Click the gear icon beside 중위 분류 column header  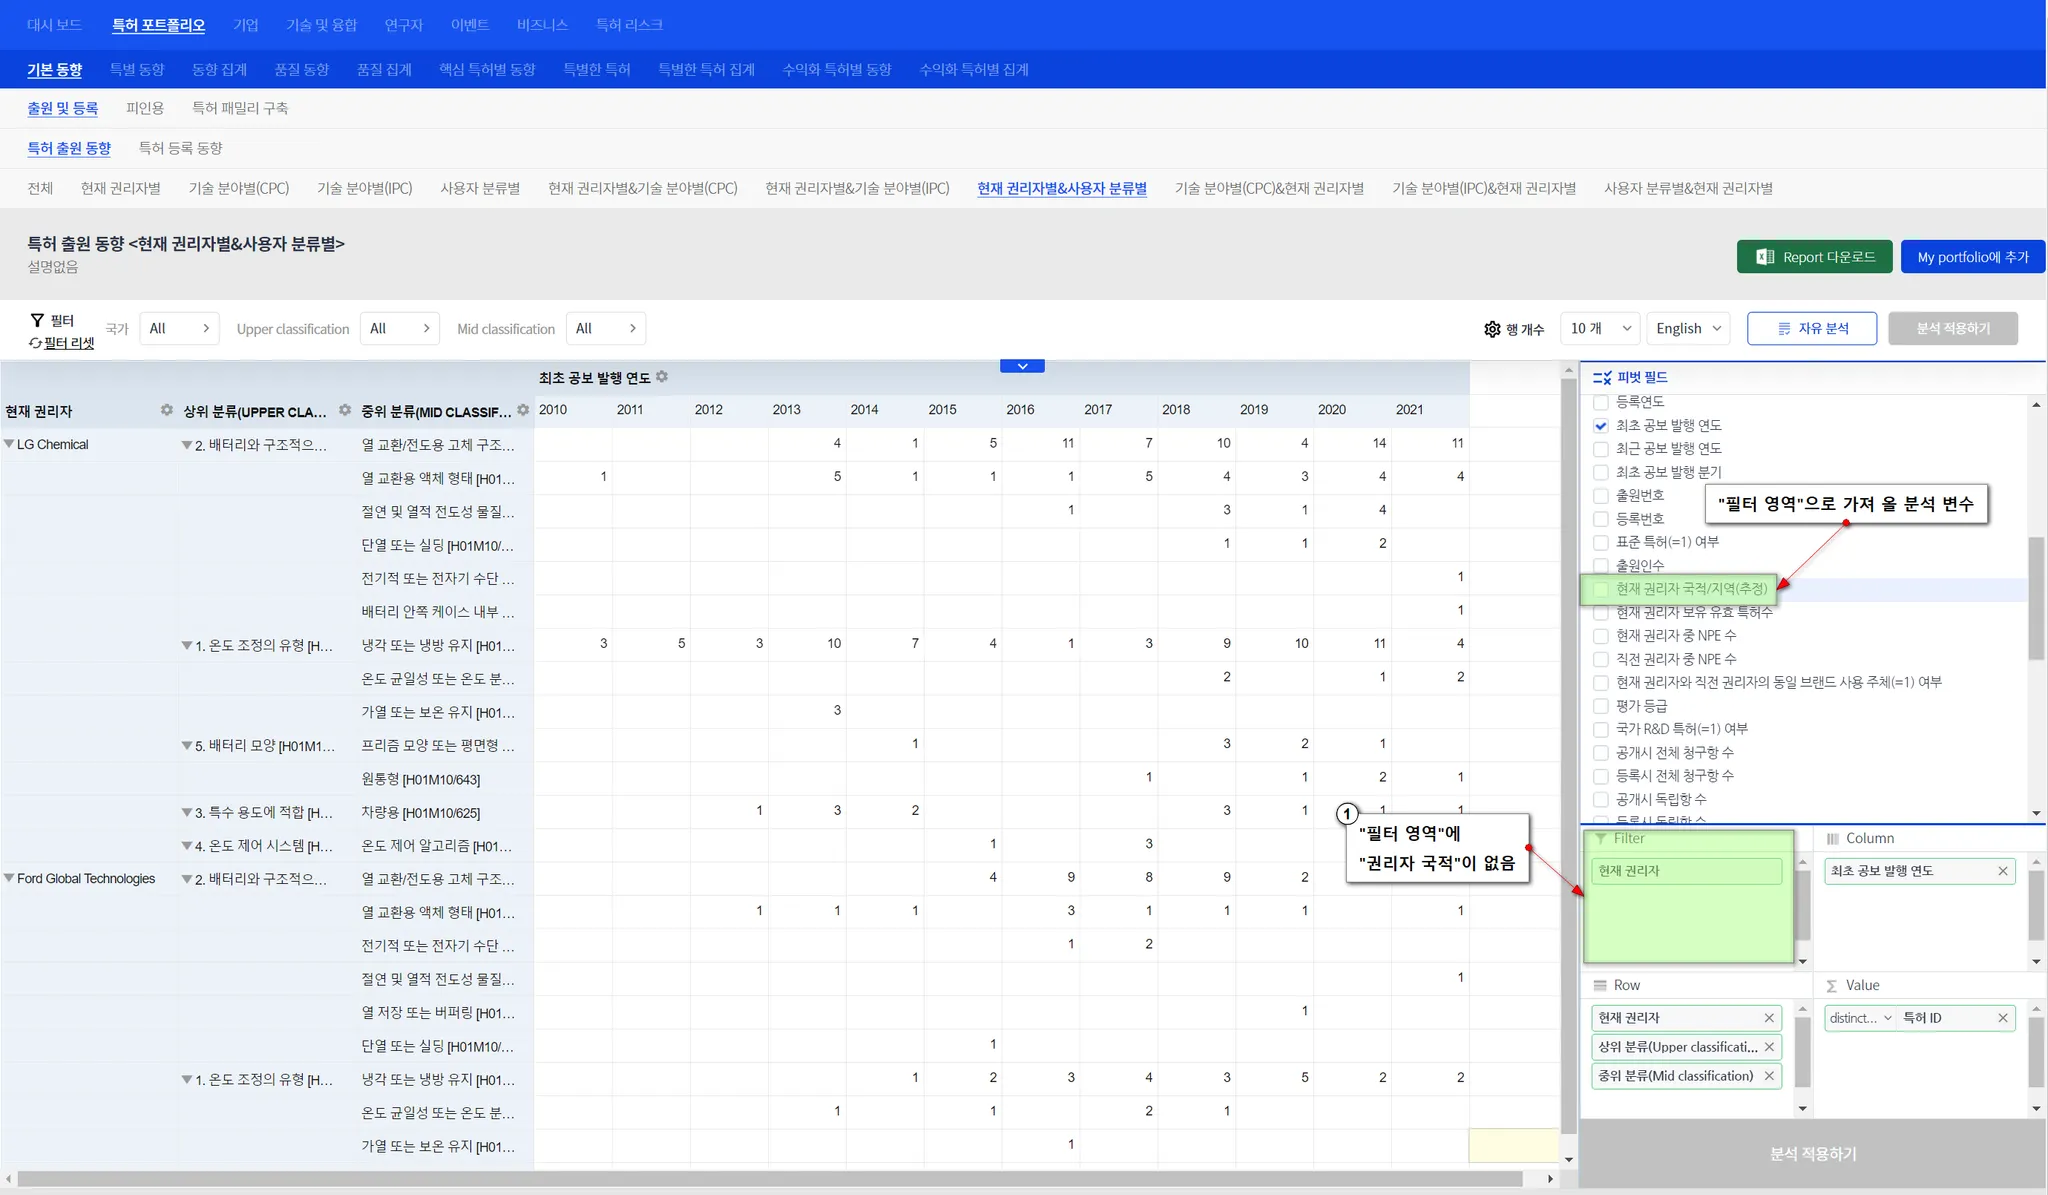click(523, 410)
